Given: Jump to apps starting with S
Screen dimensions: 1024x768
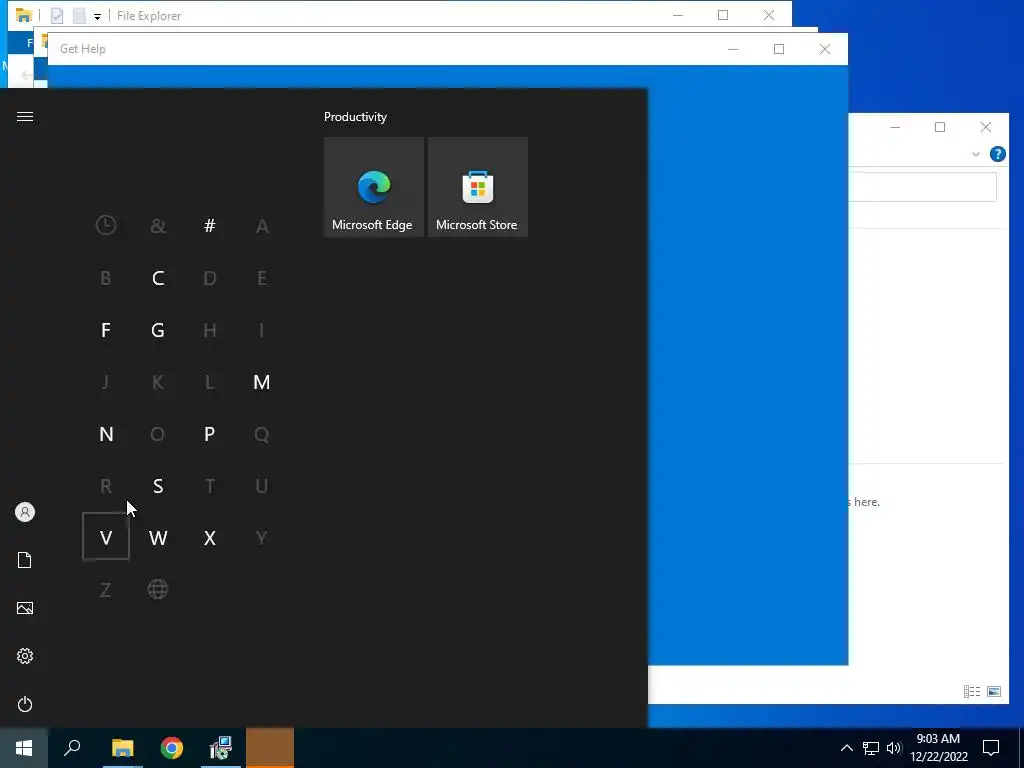Looking at the screenshot, I should point(158,486).
